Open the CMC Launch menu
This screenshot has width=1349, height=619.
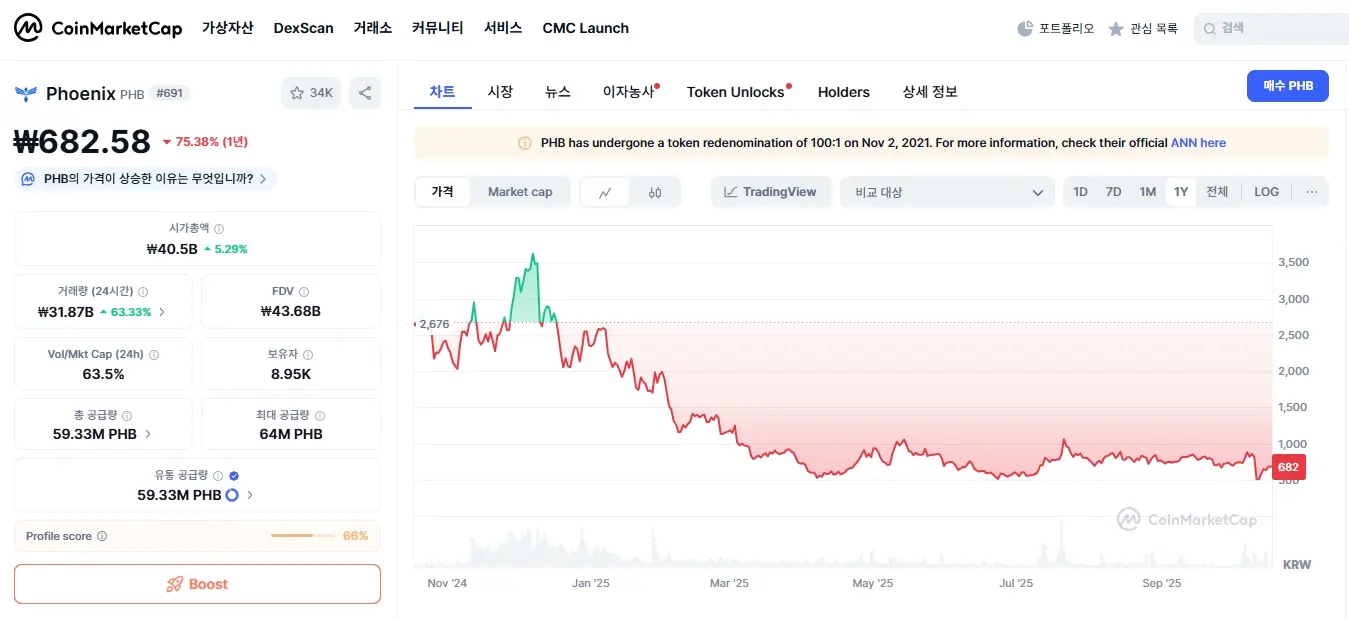point(586,28)
